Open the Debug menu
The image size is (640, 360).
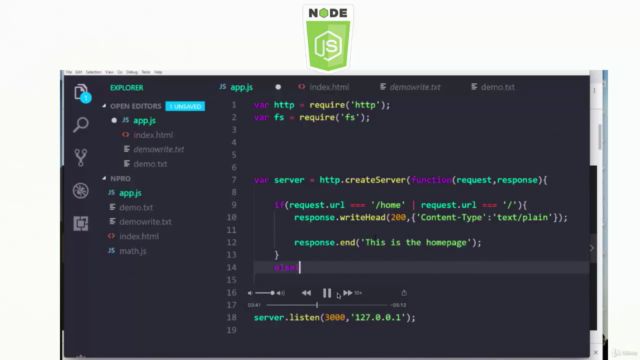[x=132, y=72]
